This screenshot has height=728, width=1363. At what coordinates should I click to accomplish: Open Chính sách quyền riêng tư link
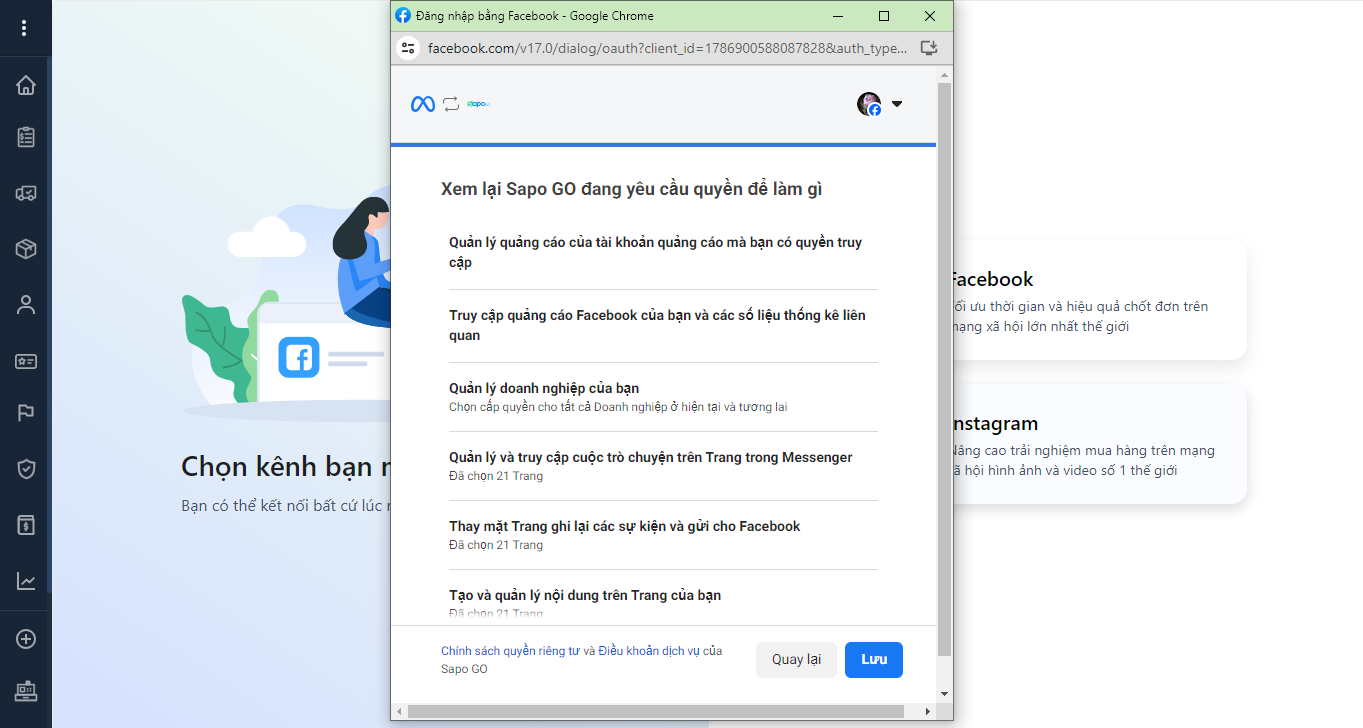coord(511,651)
